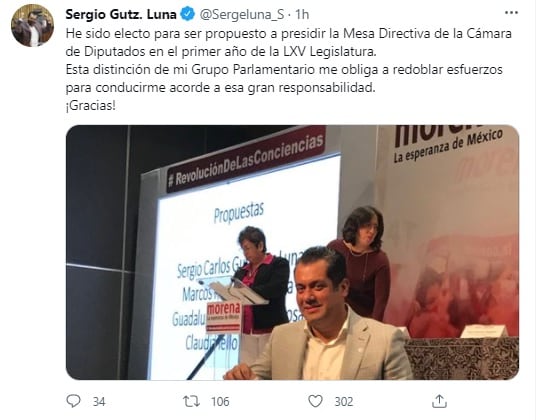Click the ¡Gracias! line of tweet
The width and height of the screenshot is (540, 420).
pyautogui.click(x=91, y=106)
